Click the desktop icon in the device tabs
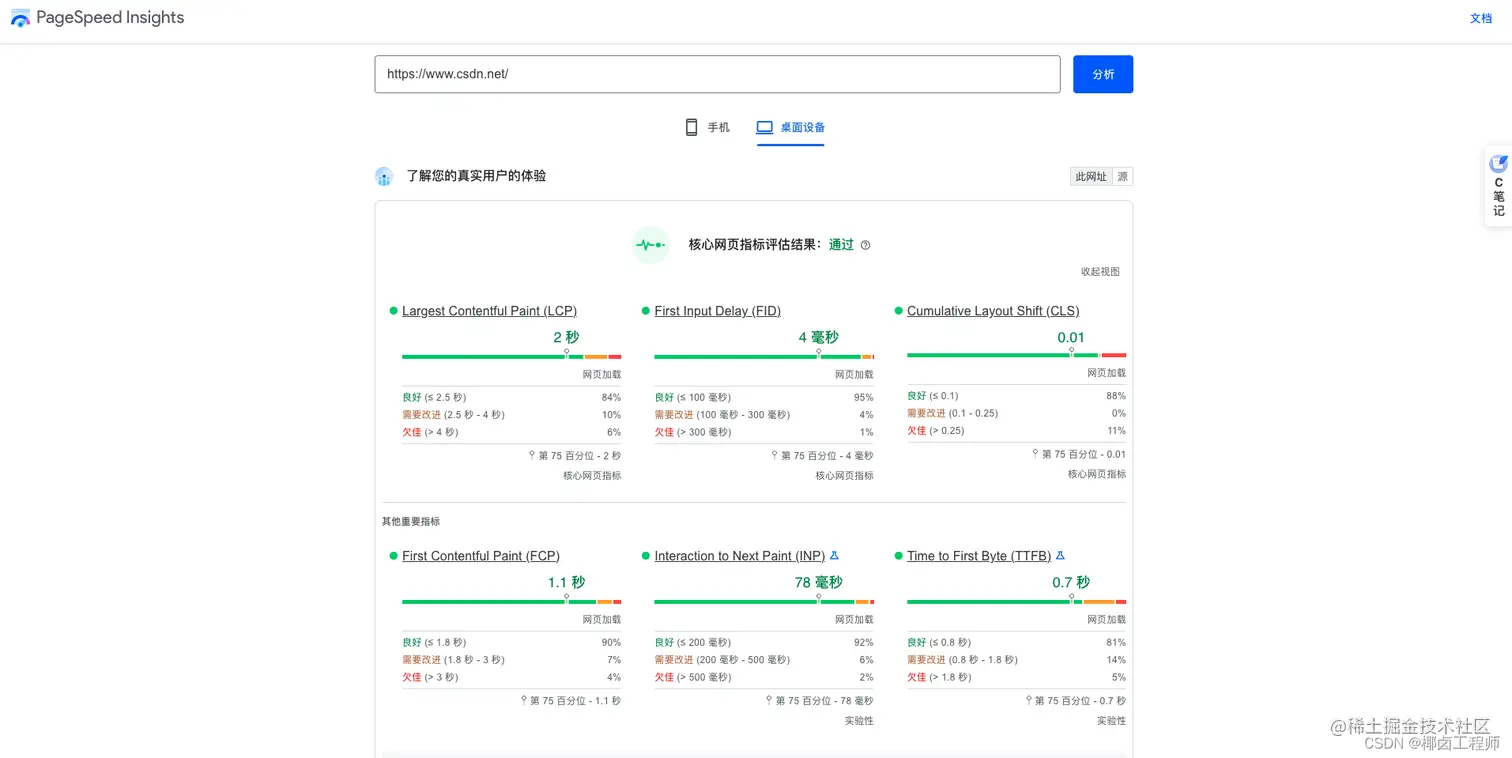 765,127
